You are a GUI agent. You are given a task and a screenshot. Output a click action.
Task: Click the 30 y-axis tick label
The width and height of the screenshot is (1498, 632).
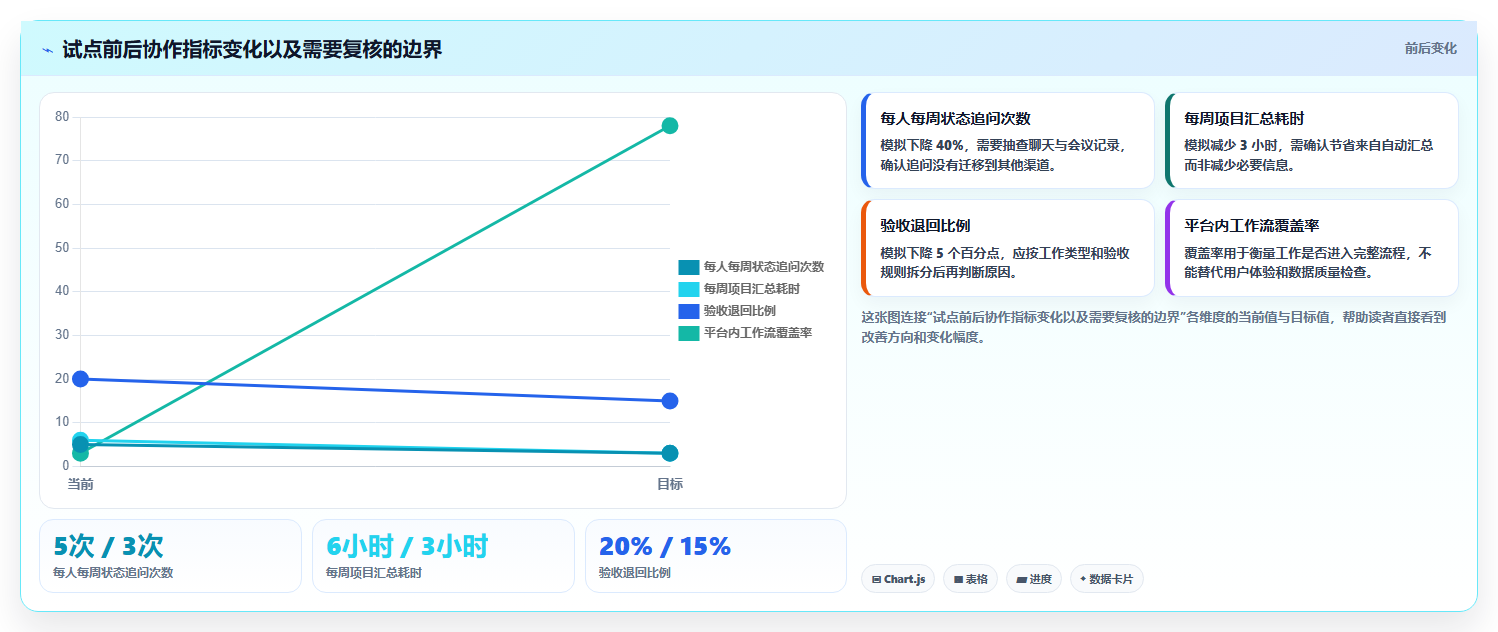(x=62, y=334)
